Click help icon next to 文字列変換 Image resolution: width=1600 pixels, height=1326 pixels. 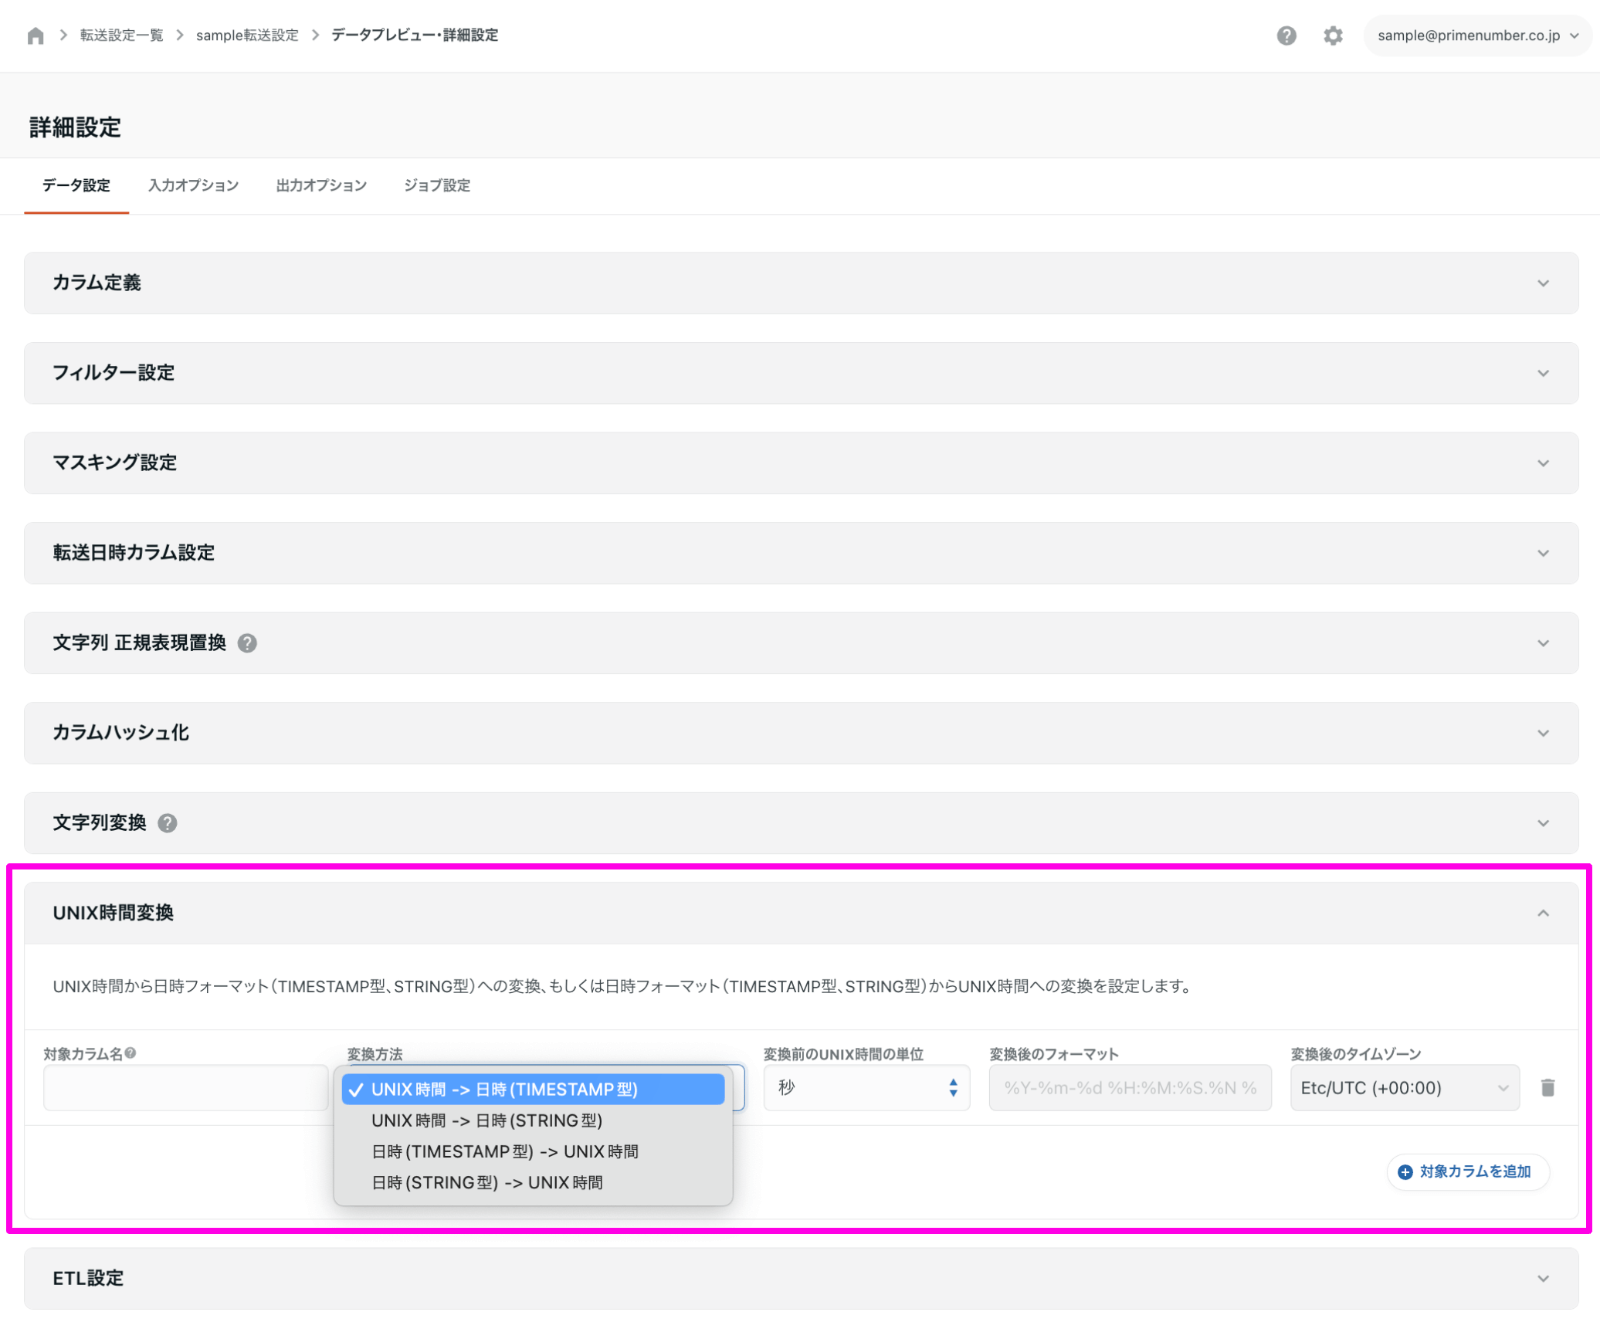pos(168,823)
